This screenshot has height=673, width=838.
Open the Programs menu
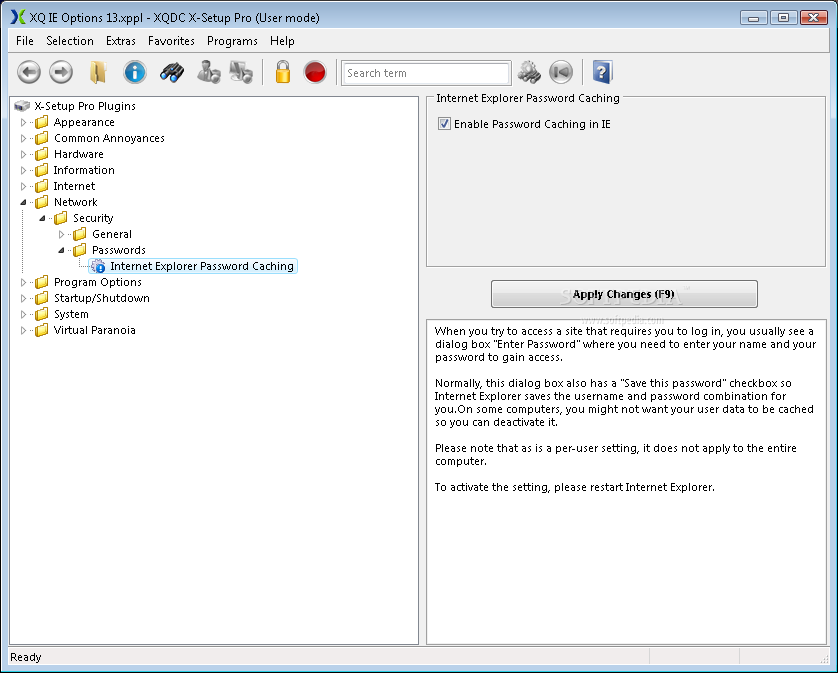(x=232, y=41)
